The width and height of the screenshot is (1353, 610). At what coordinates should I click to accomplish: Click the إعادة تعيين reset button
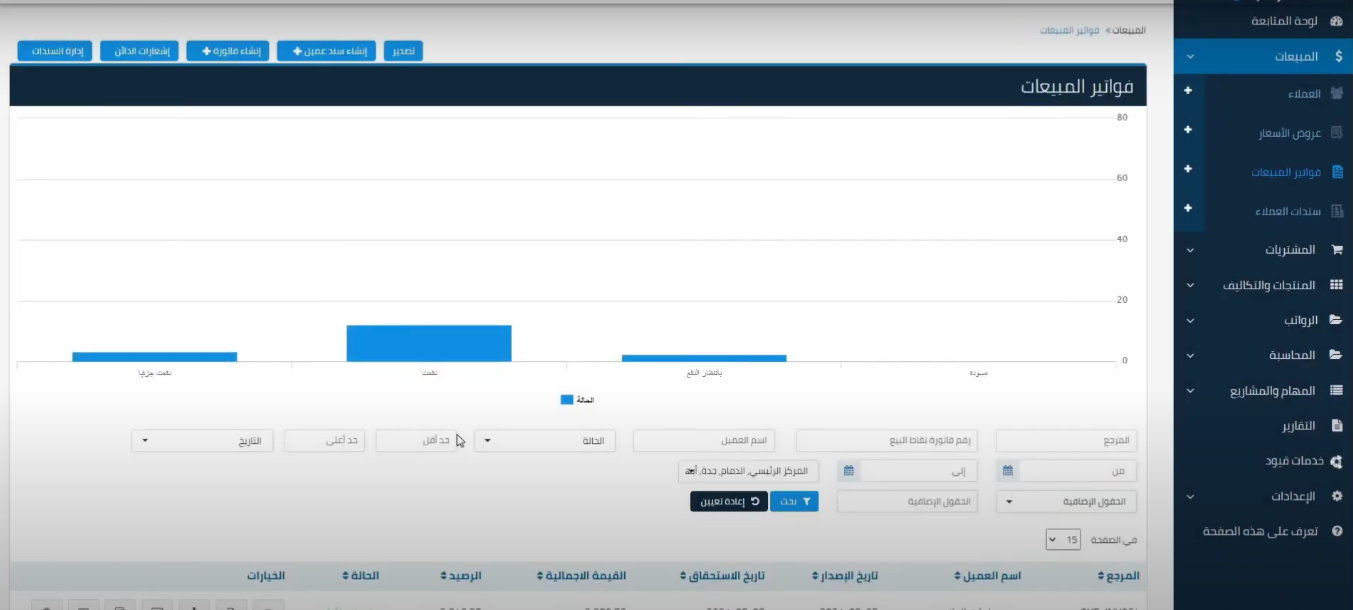(x=728, y=502)
